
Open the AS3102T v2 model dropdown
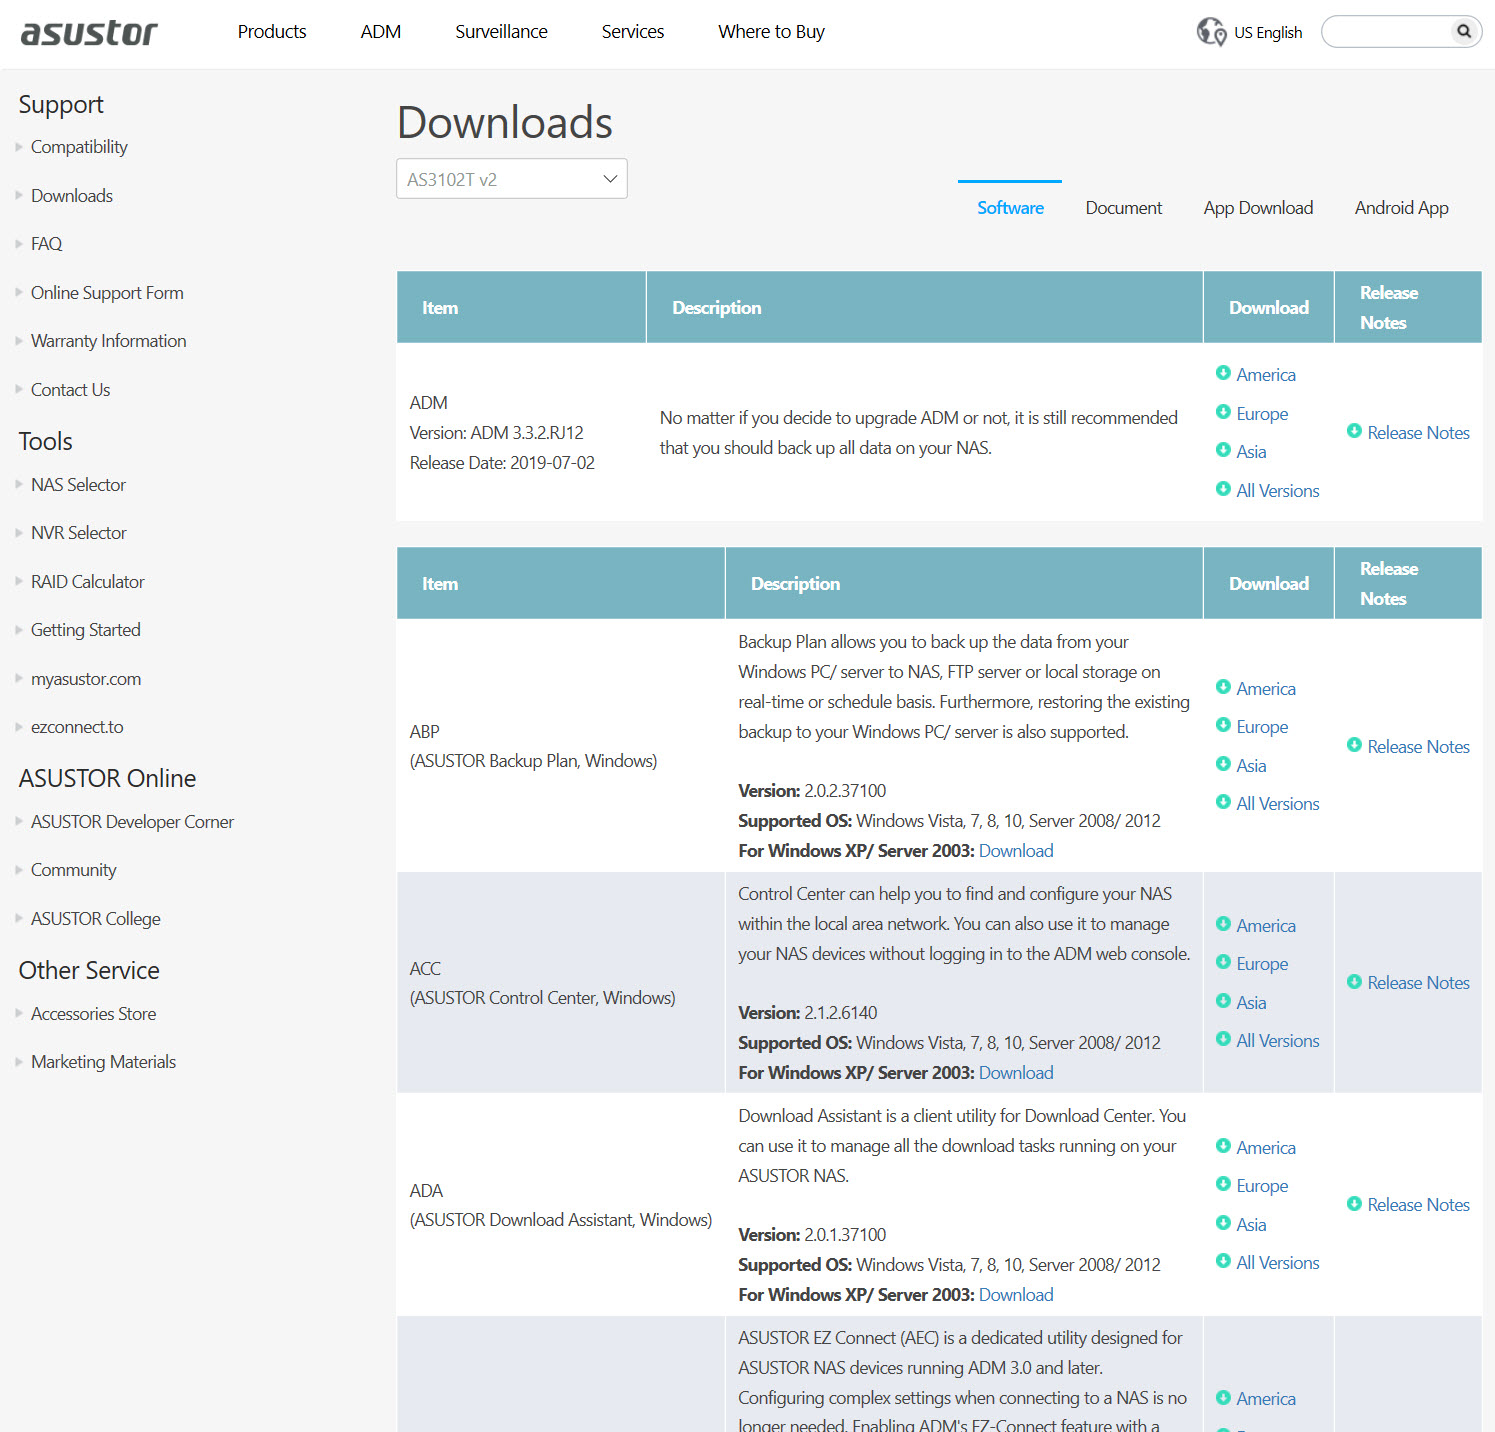pyautogui.click(x=512, y=179)
